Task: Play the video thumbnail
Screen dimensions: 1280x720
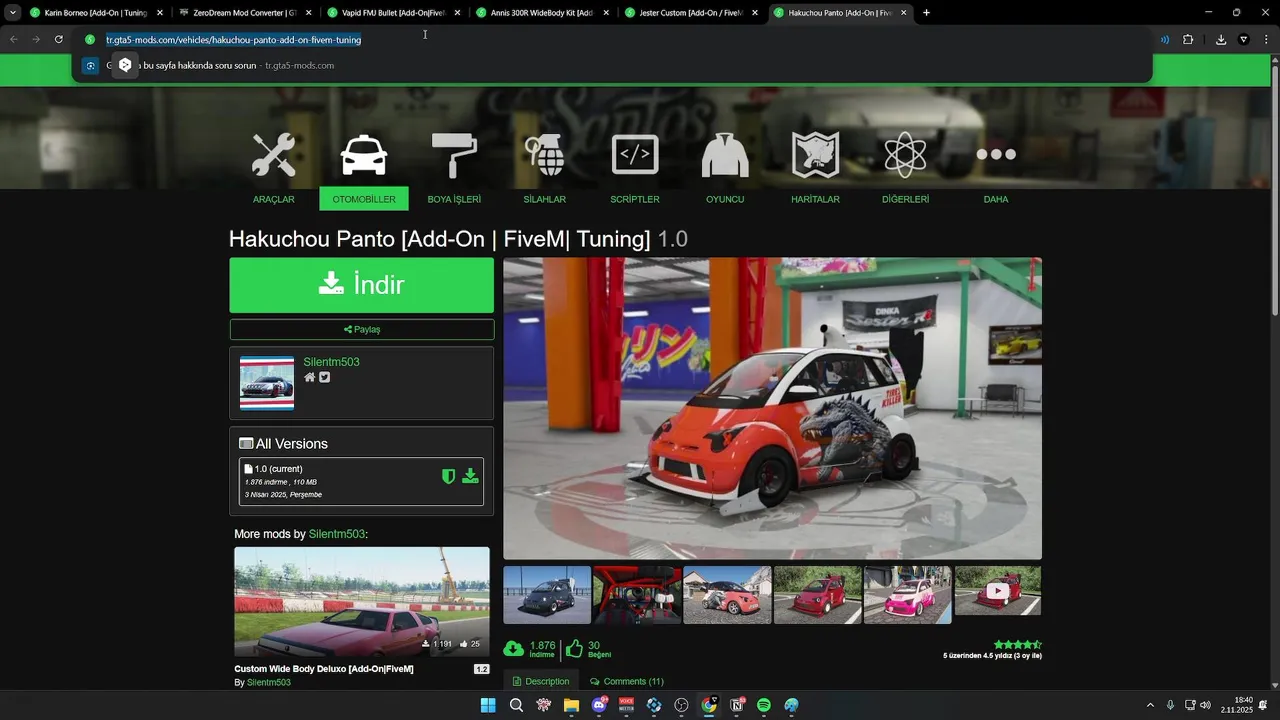Action: 998,591
